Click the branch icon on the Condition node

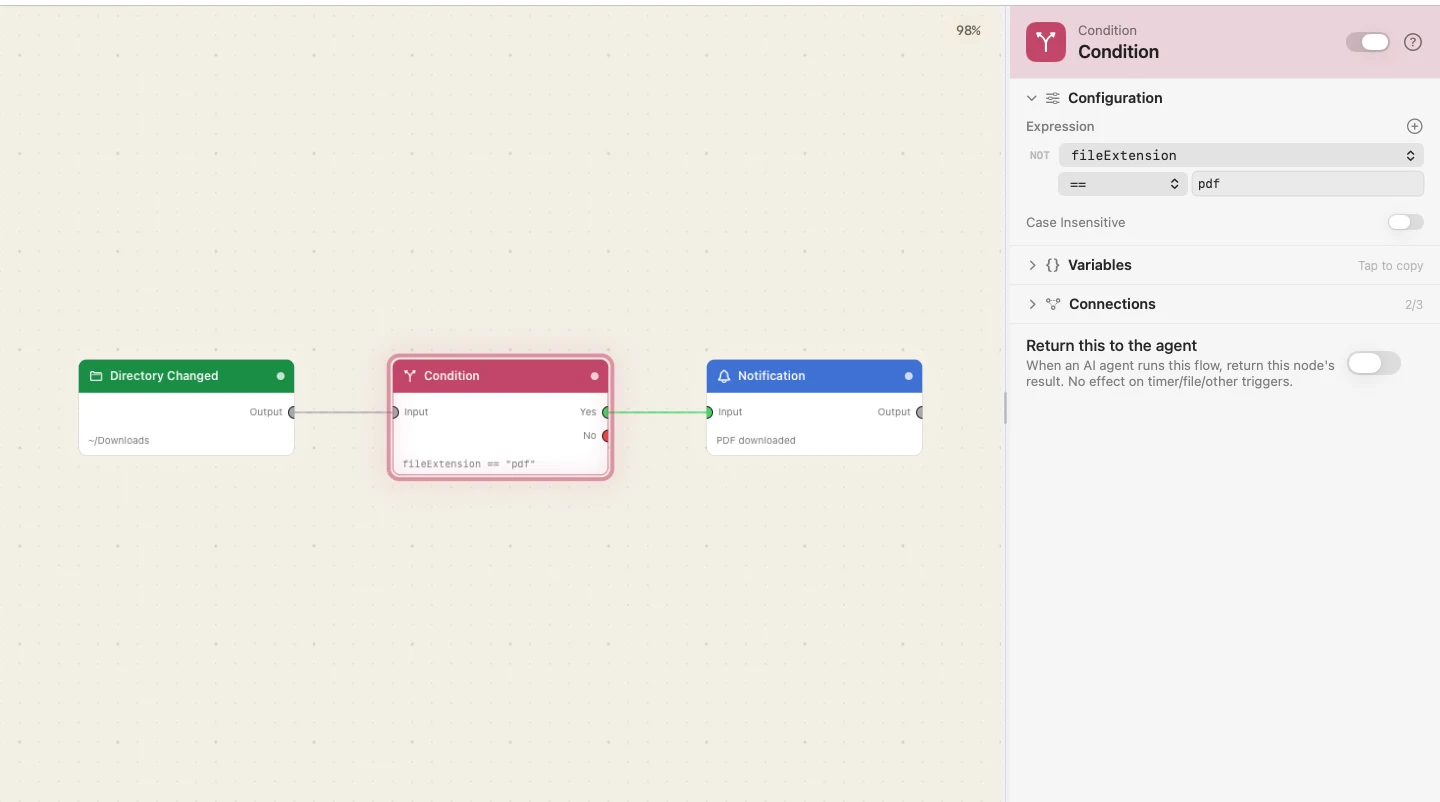[x=410, y=376]
